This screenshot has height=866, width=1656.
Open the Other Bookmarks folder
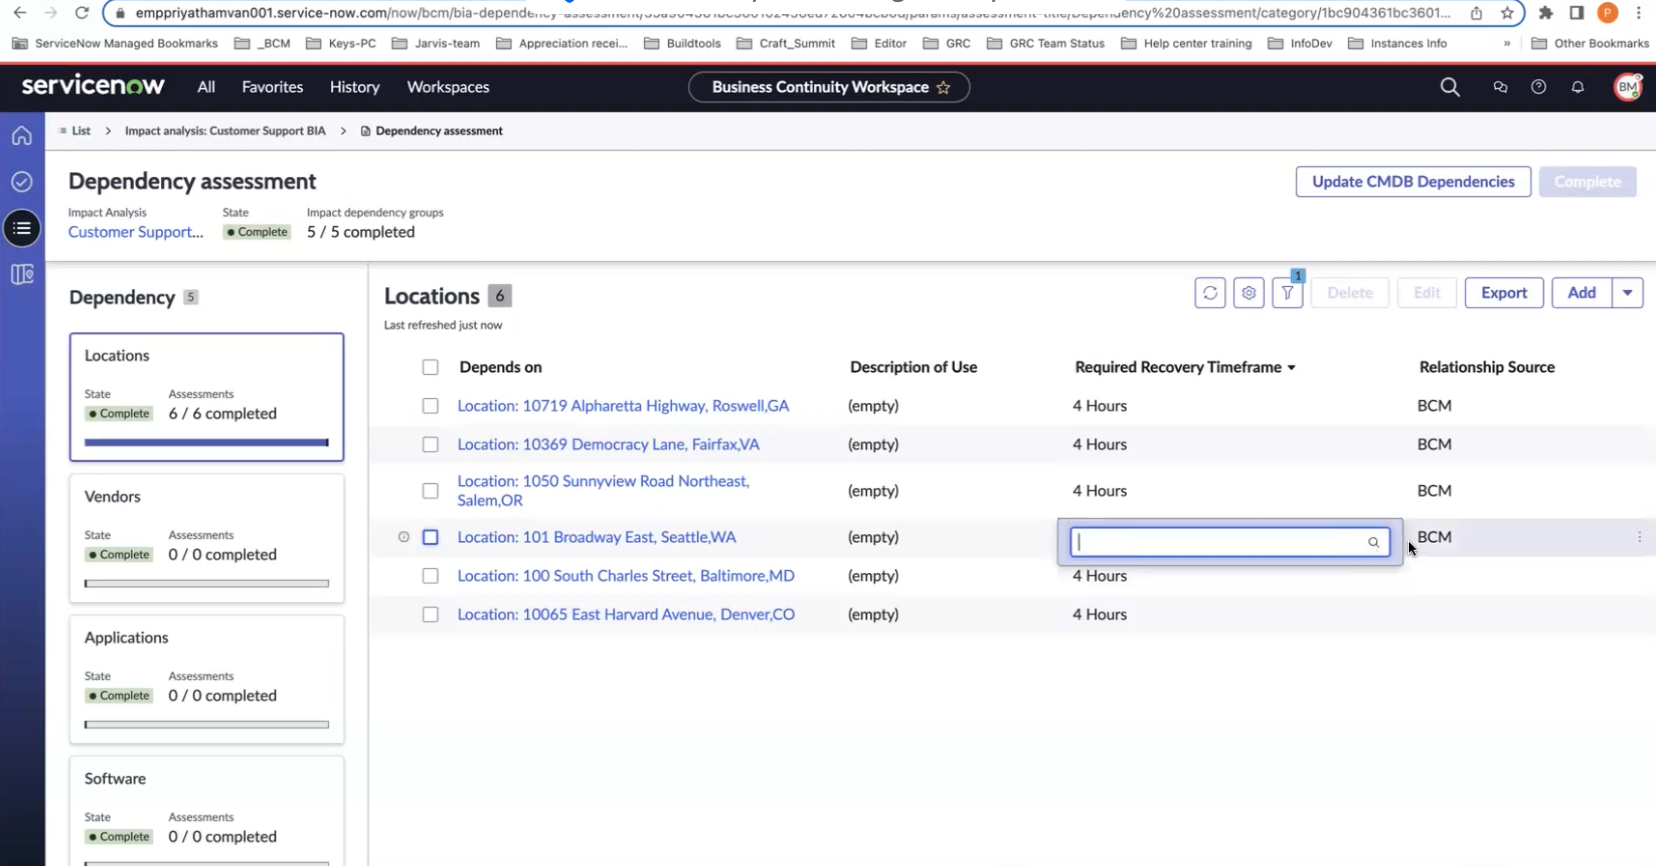[1590, 43]
